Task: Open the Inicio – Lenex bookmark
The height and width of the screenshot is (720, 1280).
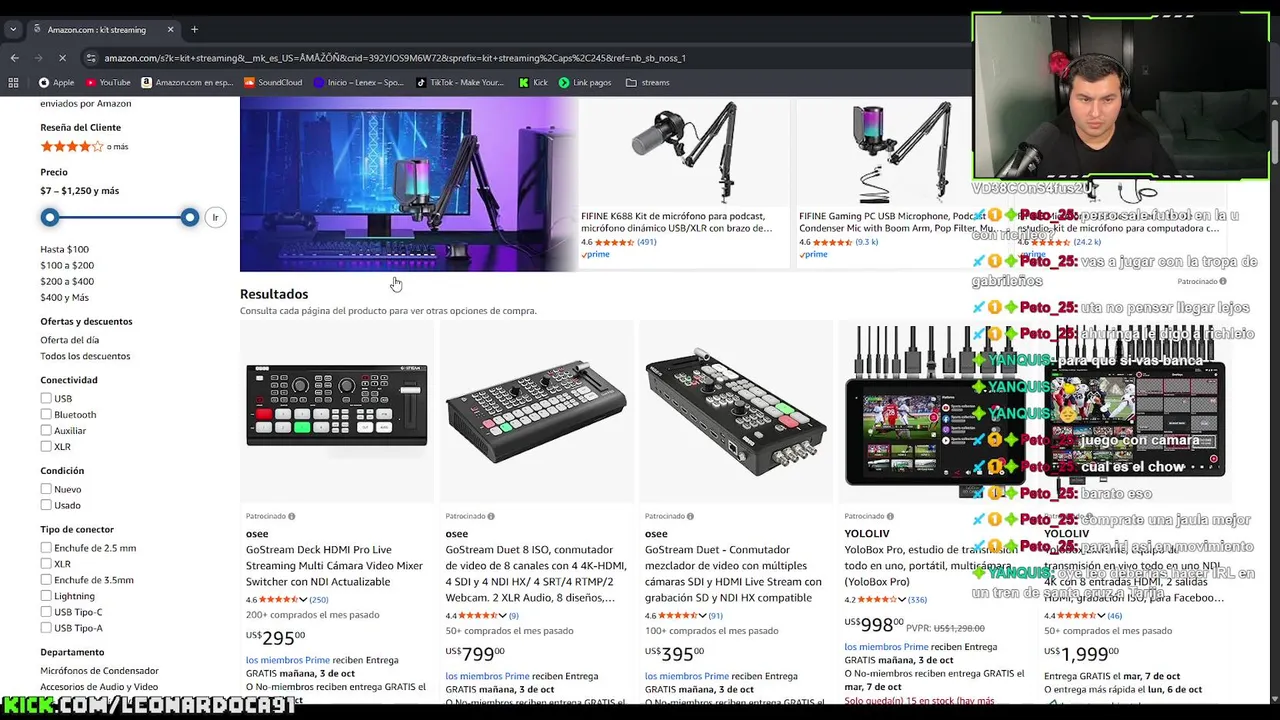Action: click(358, 82)
